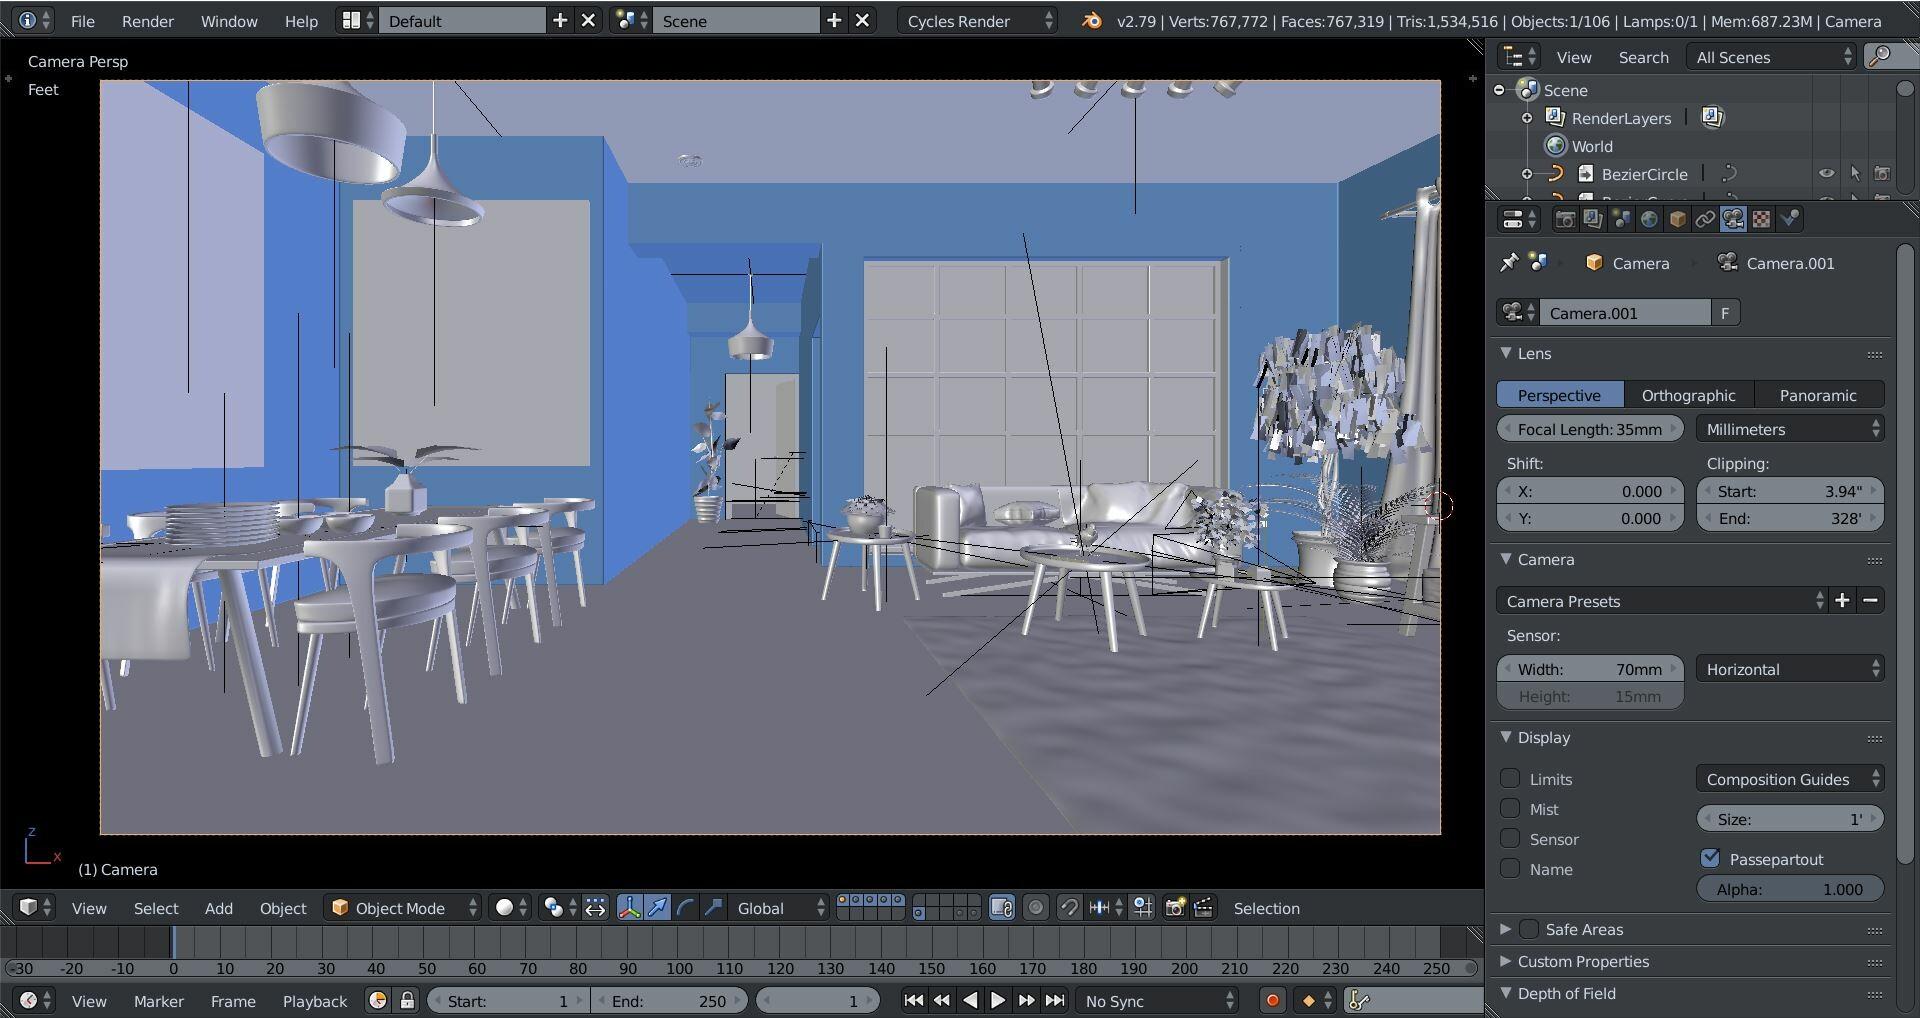Open the Render properties tab (camera icon)
The image size is (1920, 1018).
(x=1565, y=219)
